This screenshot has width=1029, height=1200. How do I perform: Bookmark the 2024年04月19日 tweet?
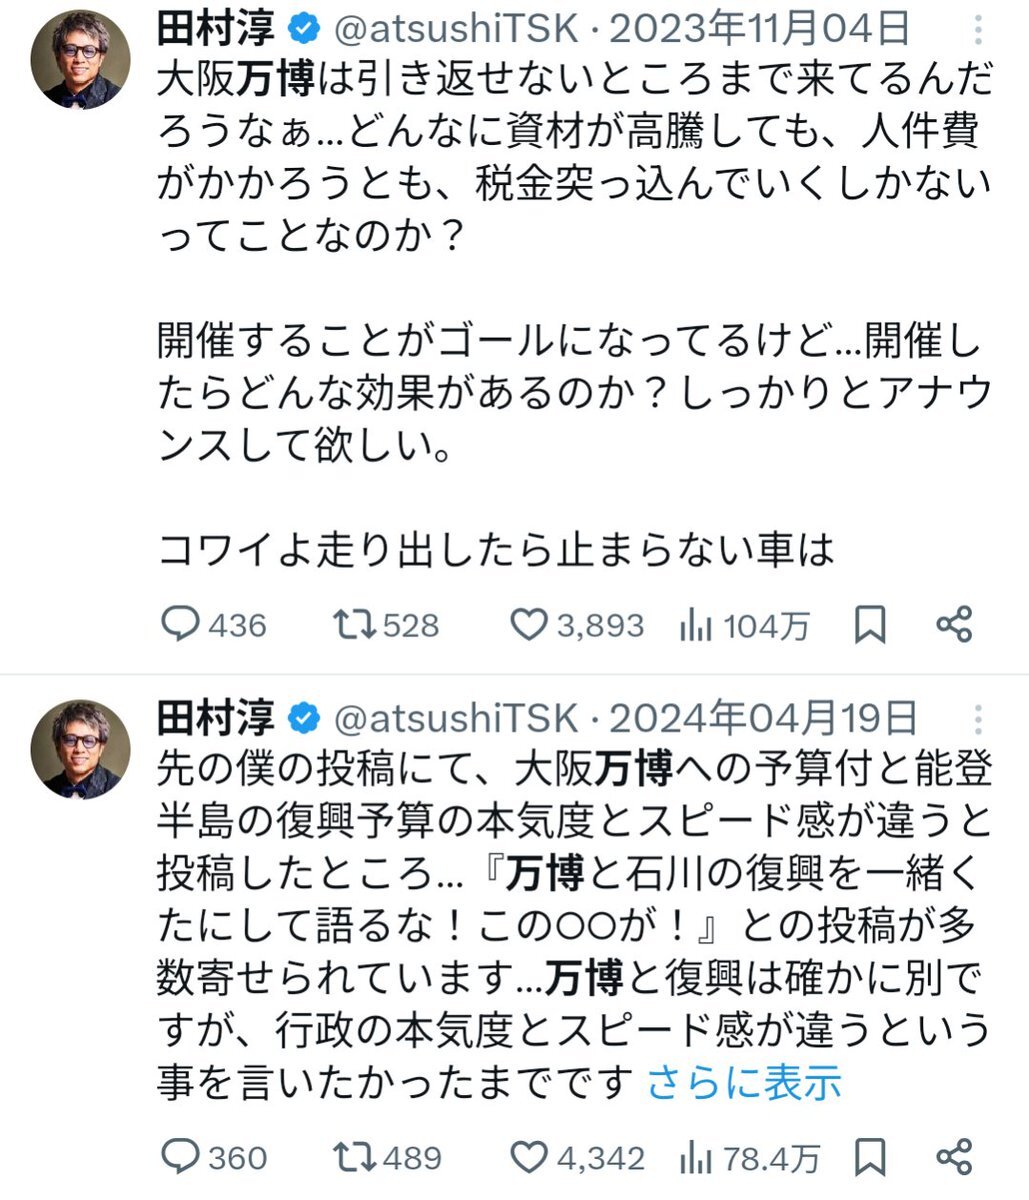pyautogui.click(x=871, y=1157)
